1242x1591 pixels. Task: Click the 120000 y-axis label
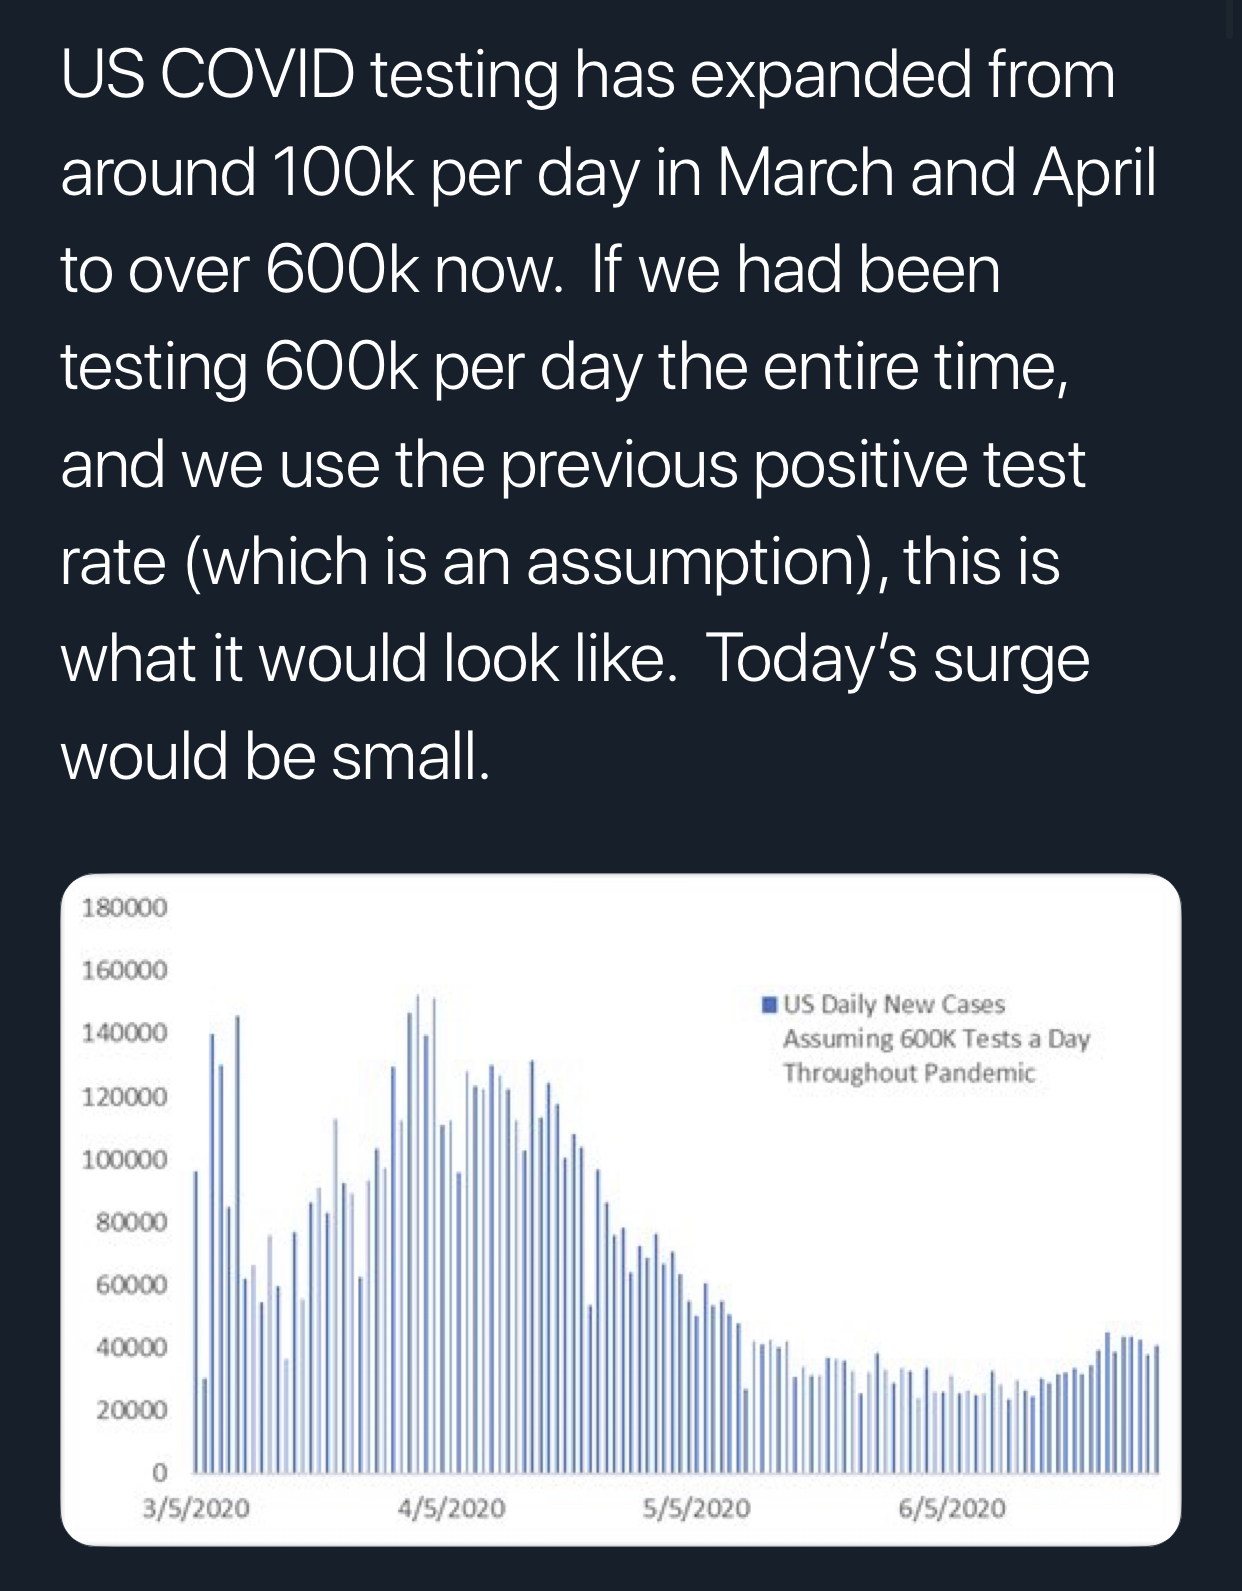[125, 1097]
